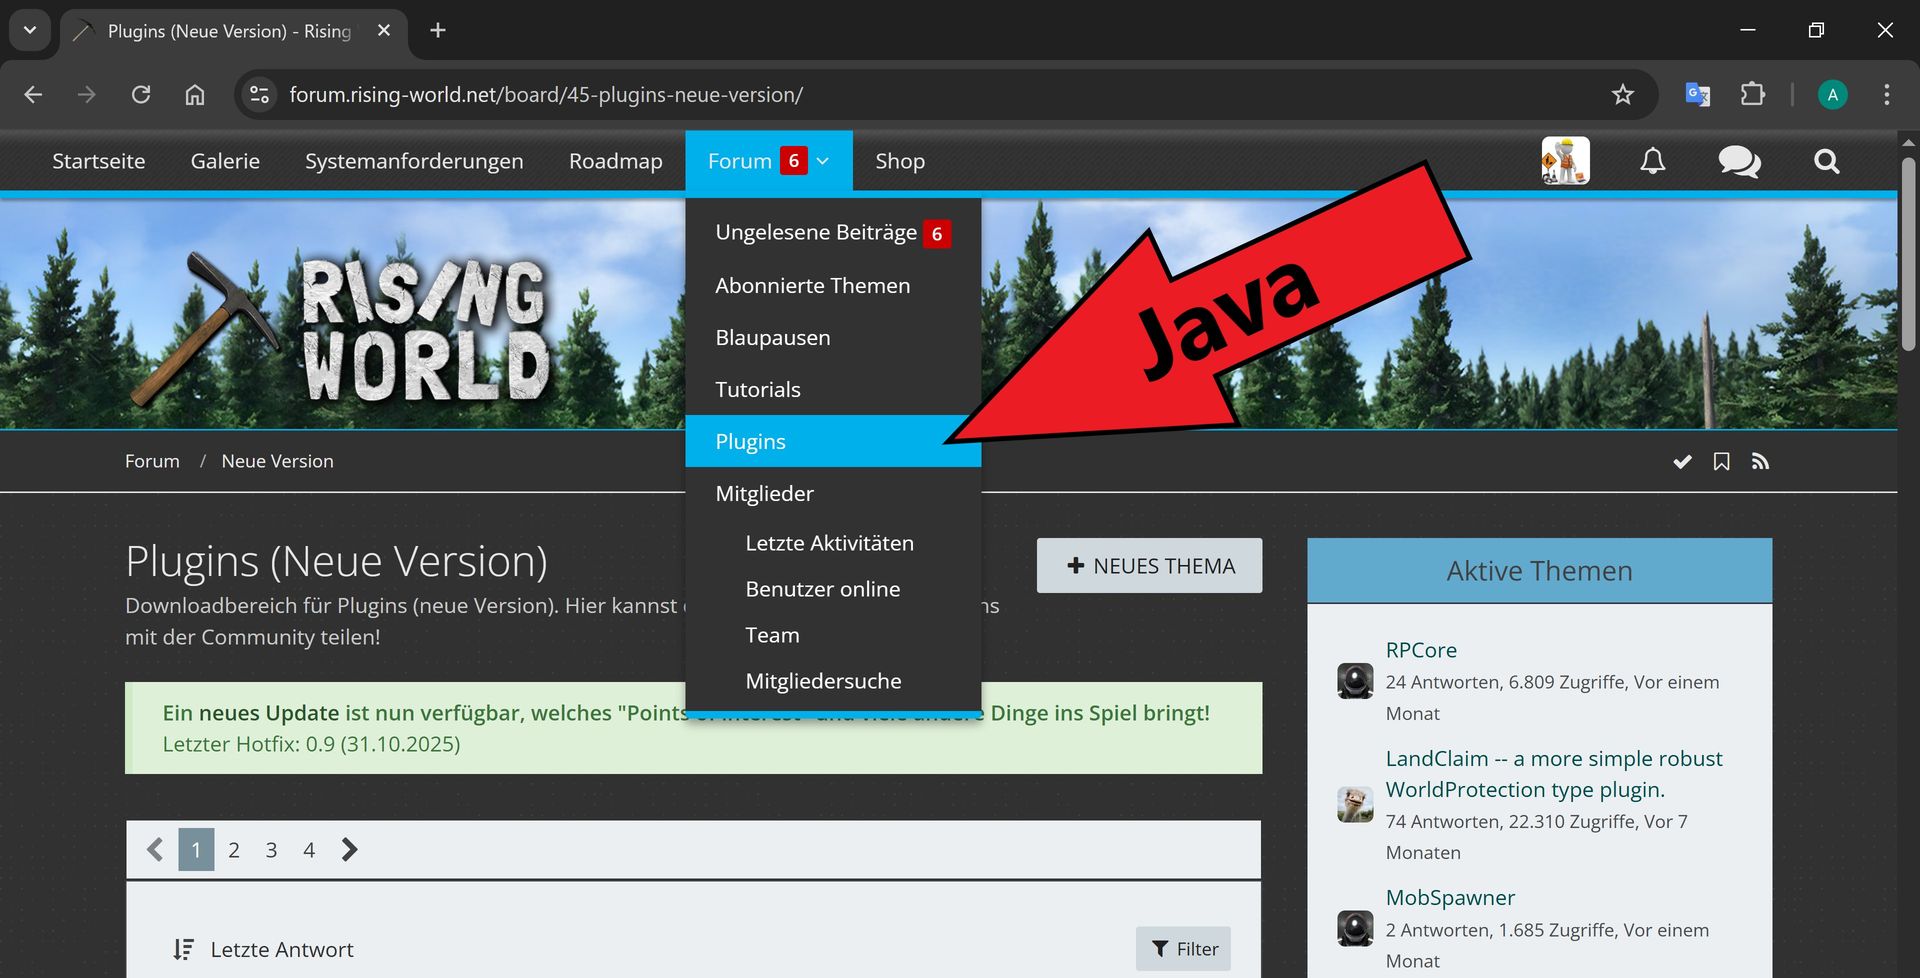Open the Letzte Antwort sort dropdown
Screen dimensions: 1920x978
265,949
